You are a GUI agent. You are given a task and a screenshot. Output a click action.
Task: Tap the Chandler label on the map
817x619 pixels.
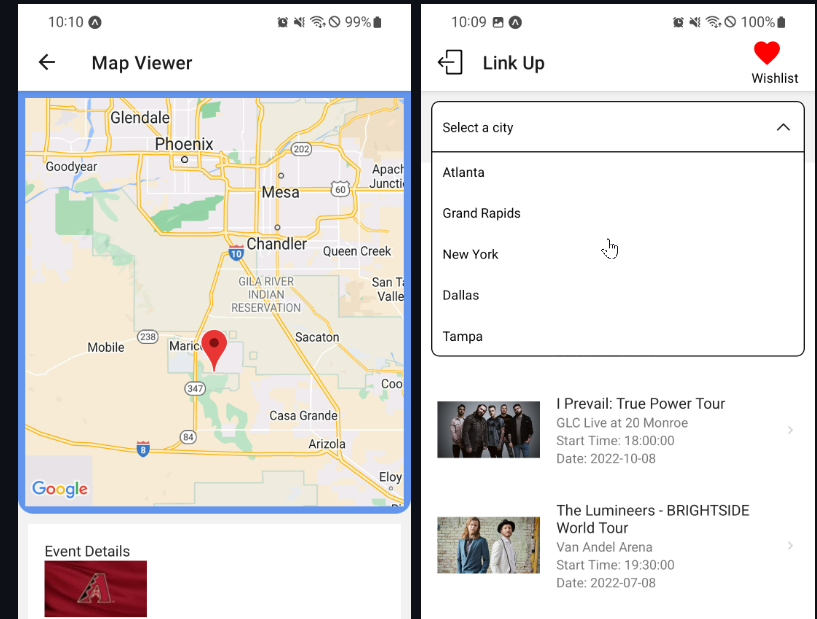pyautogui.click(x=277, y=244)
